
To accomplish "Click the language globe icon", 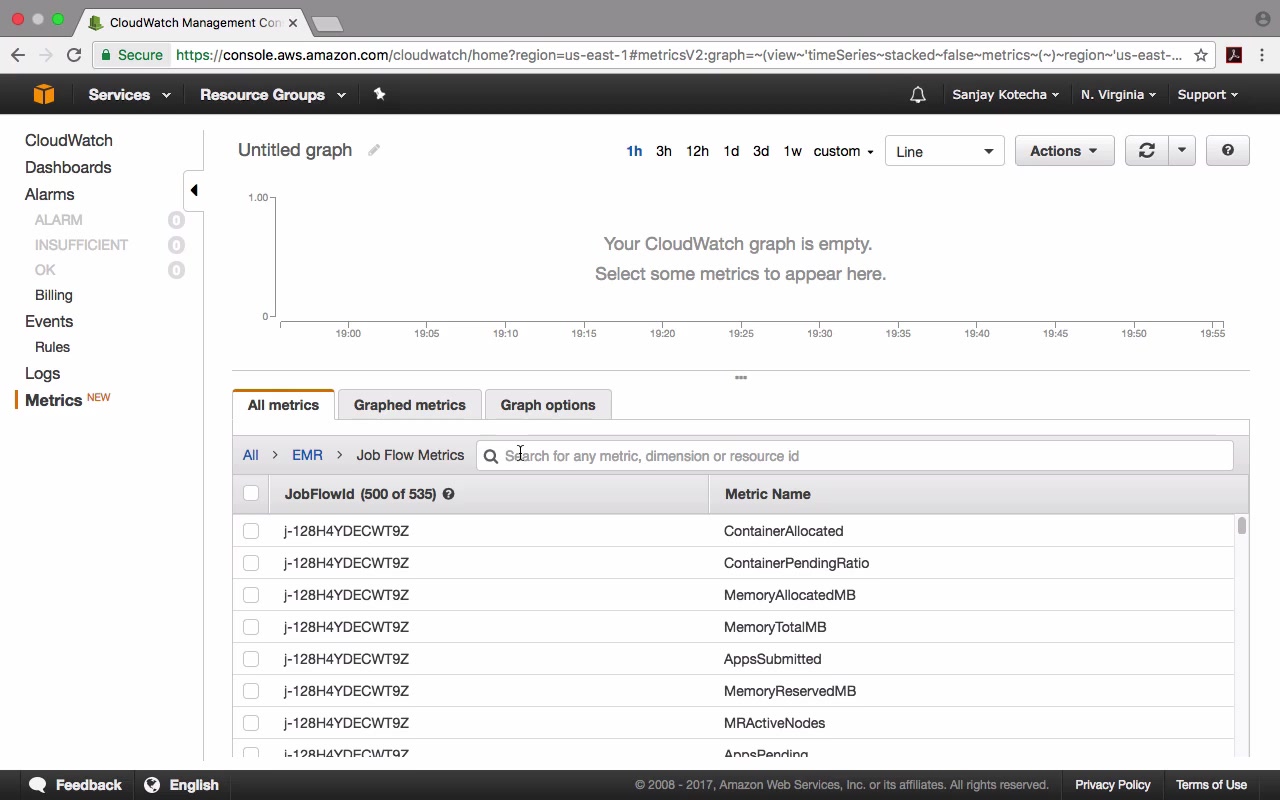I will (152, 785).
